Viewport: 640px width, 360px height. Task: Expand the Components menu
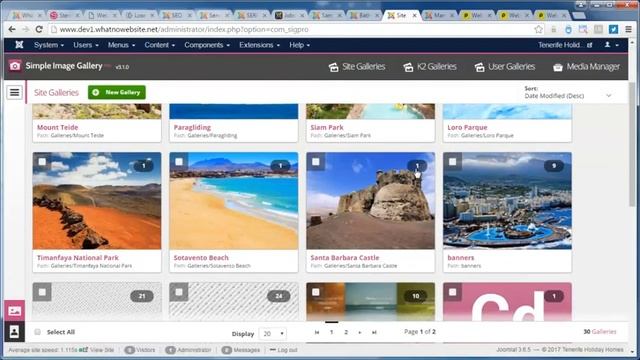(x=207, y=45)
